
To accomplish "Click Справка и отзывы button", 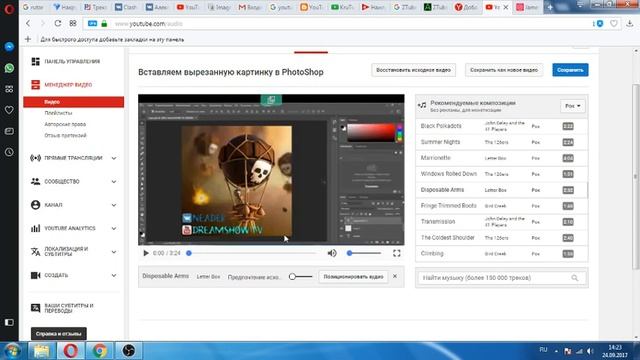I will 58,333.
